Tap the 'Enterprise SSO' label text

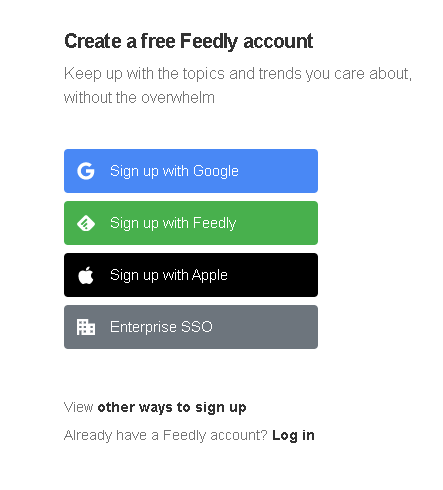161,327
